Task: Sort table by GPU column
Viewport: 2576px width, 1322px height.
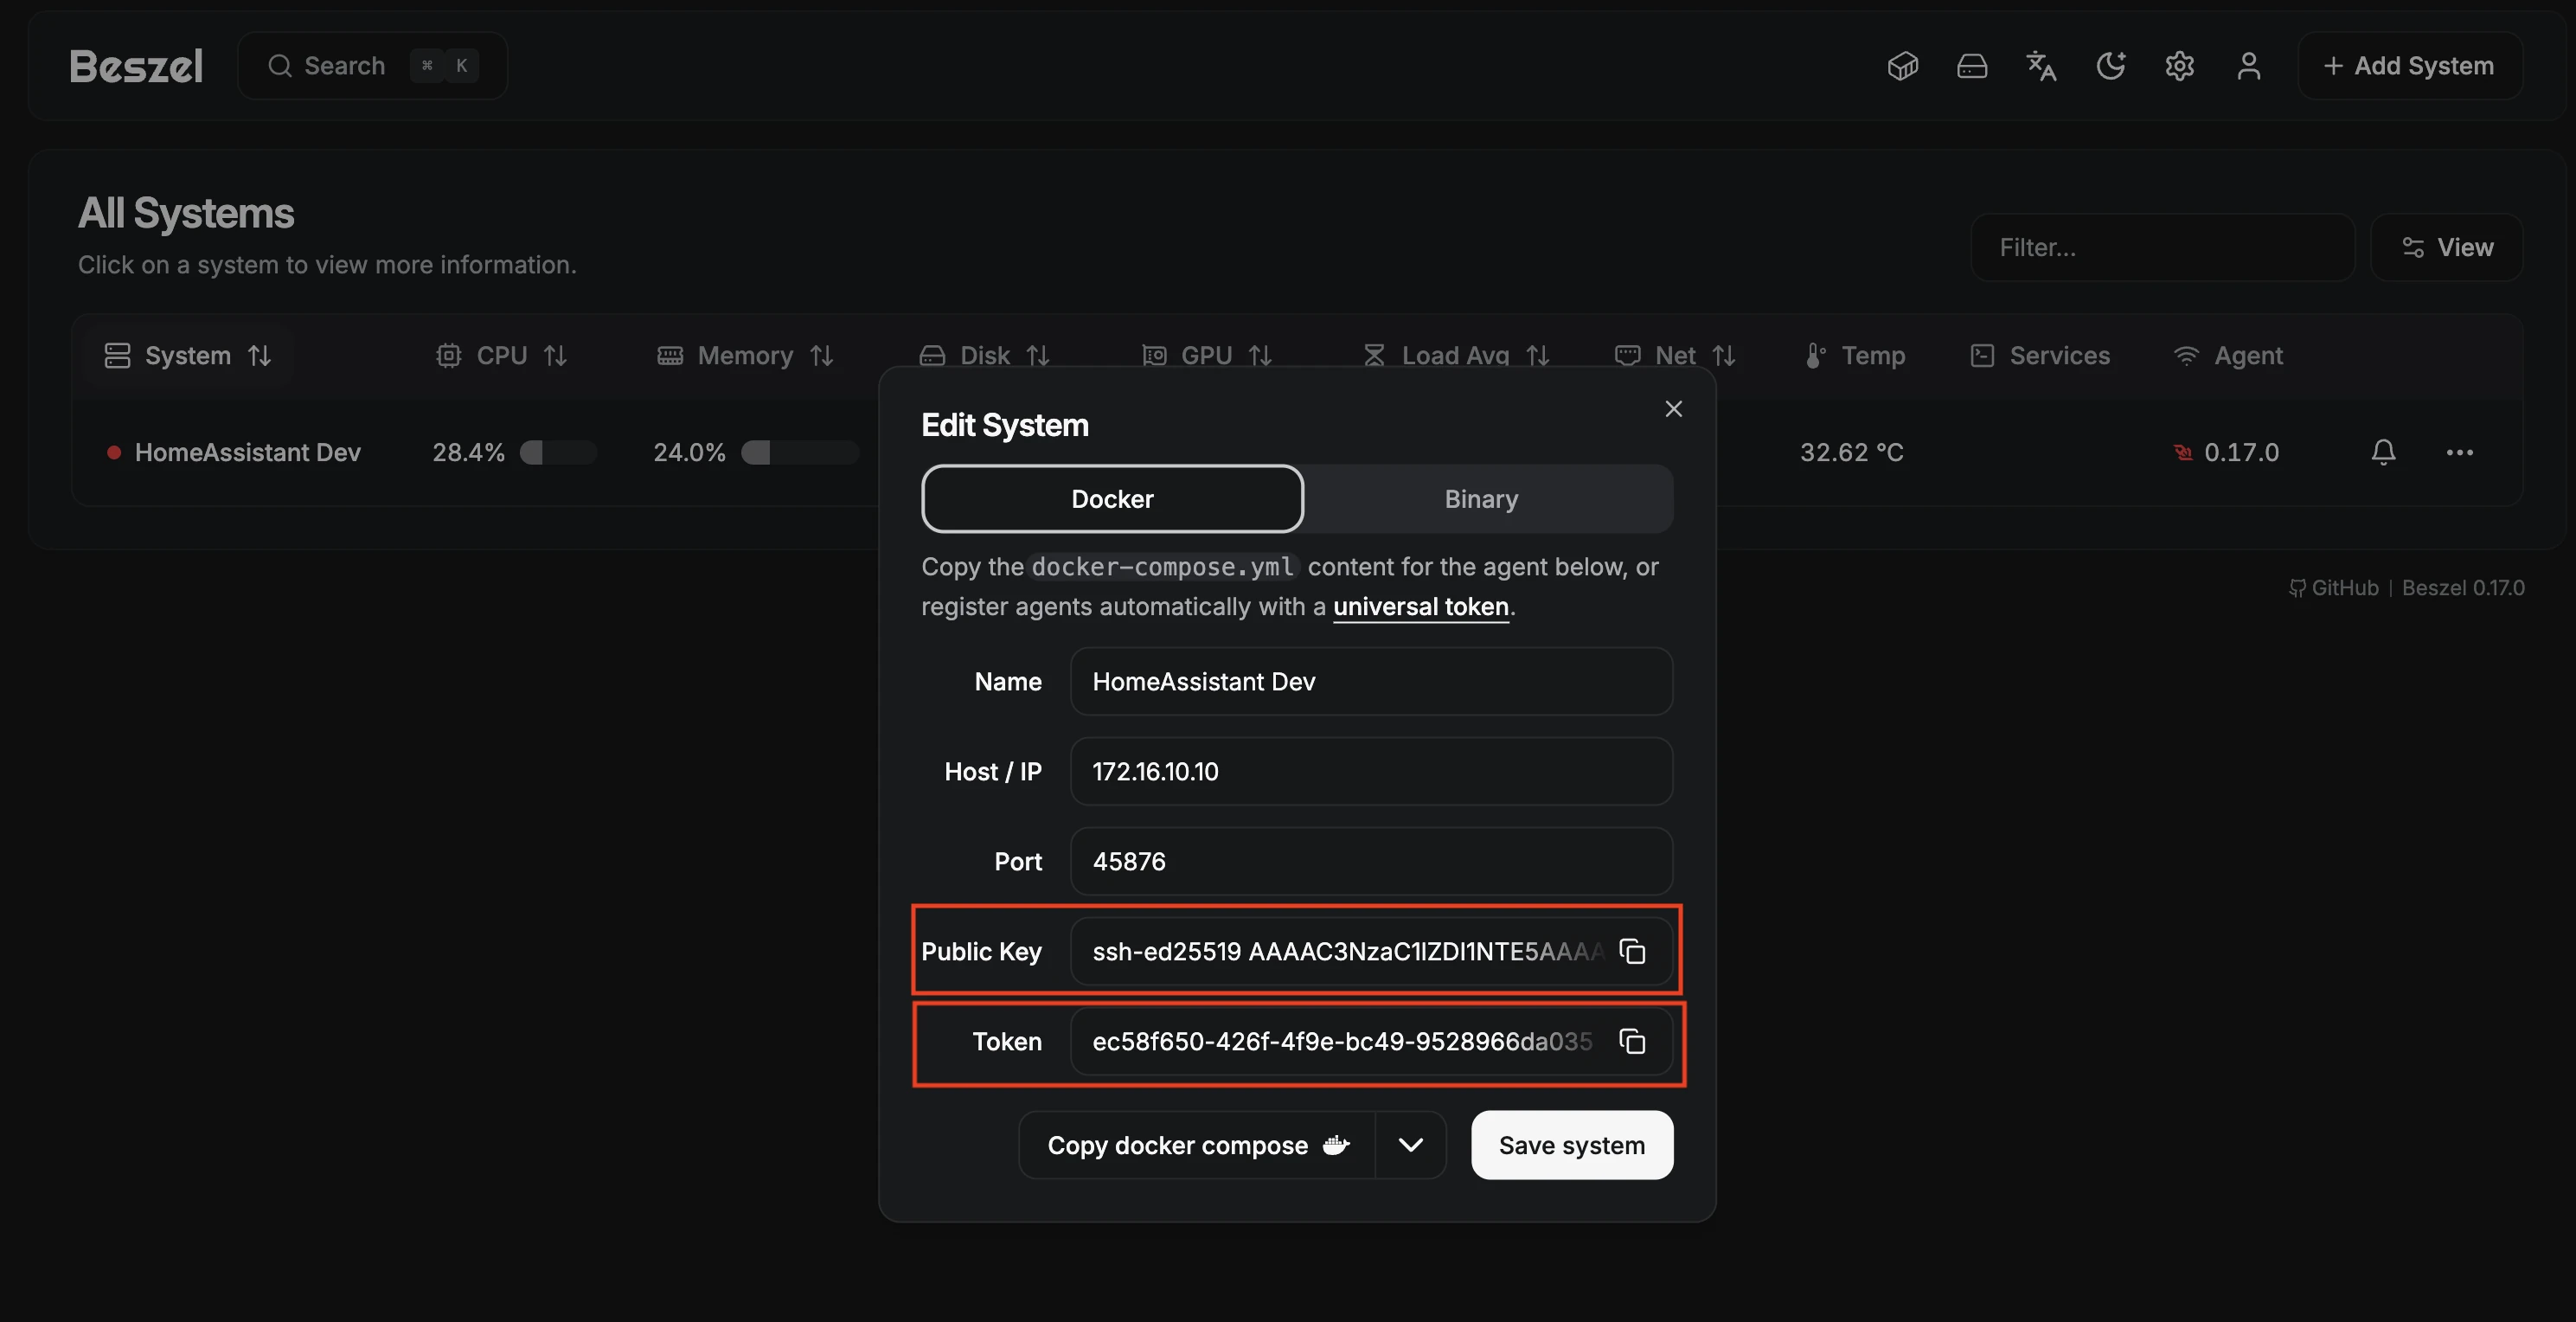Action: [x=1206, y=355]
